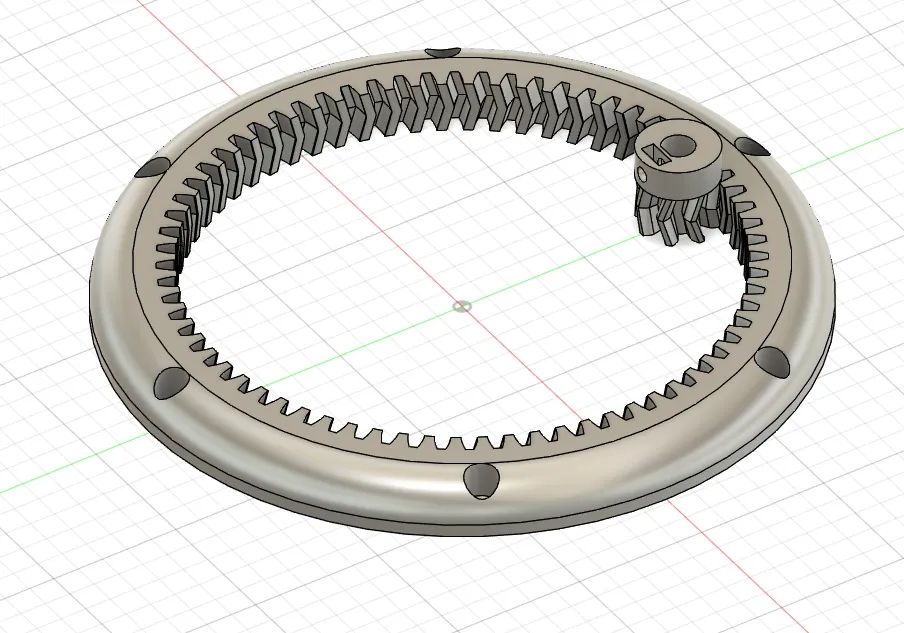
Task: Select the rearmost countersunk hole on the ring
Action: point(443,52)
